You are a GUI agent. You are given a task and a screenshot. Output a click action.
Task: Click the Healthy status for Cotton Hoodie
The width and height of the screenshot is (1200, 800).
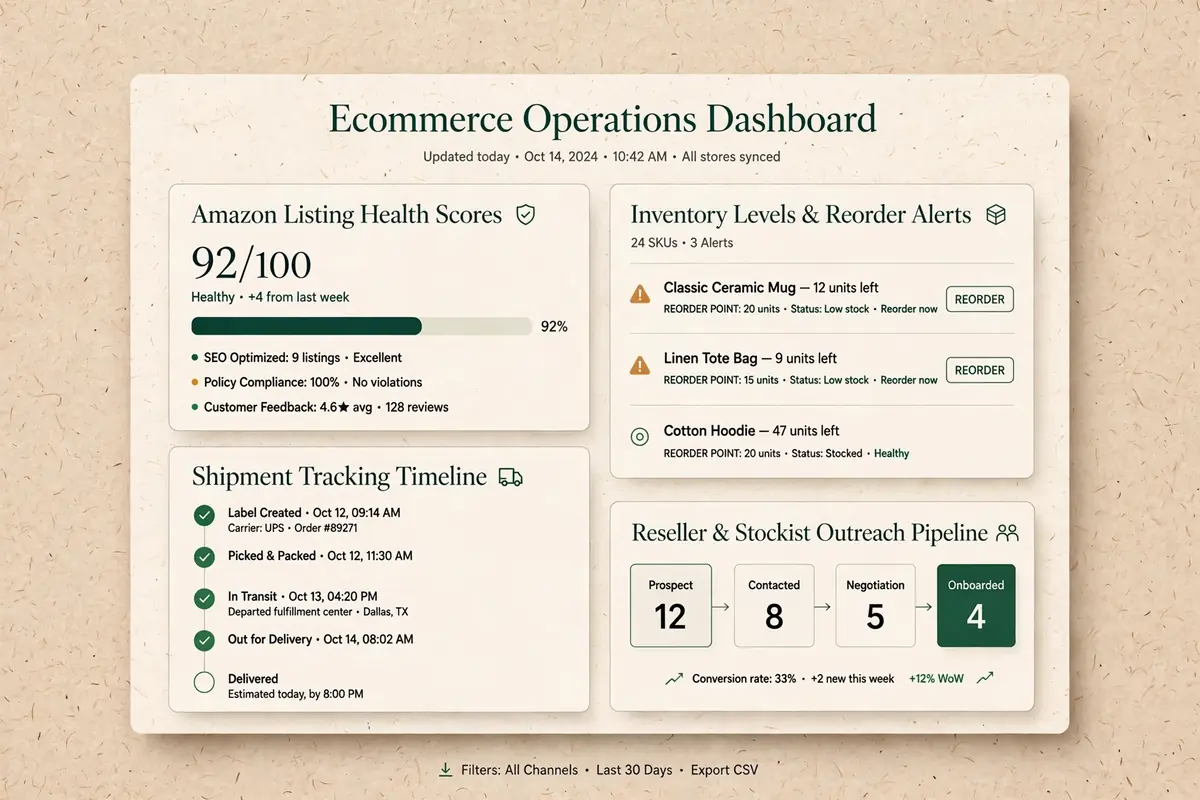(x=892, y=453)
